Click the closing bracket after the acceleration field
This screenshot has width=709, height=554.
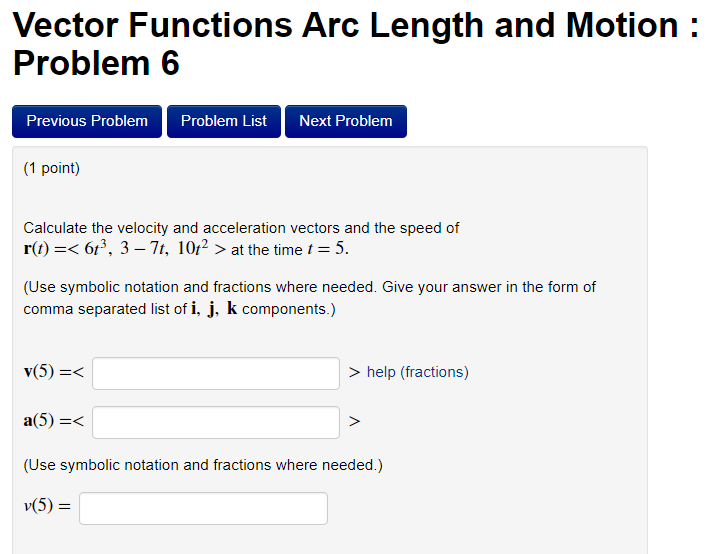tap(354, 422)
